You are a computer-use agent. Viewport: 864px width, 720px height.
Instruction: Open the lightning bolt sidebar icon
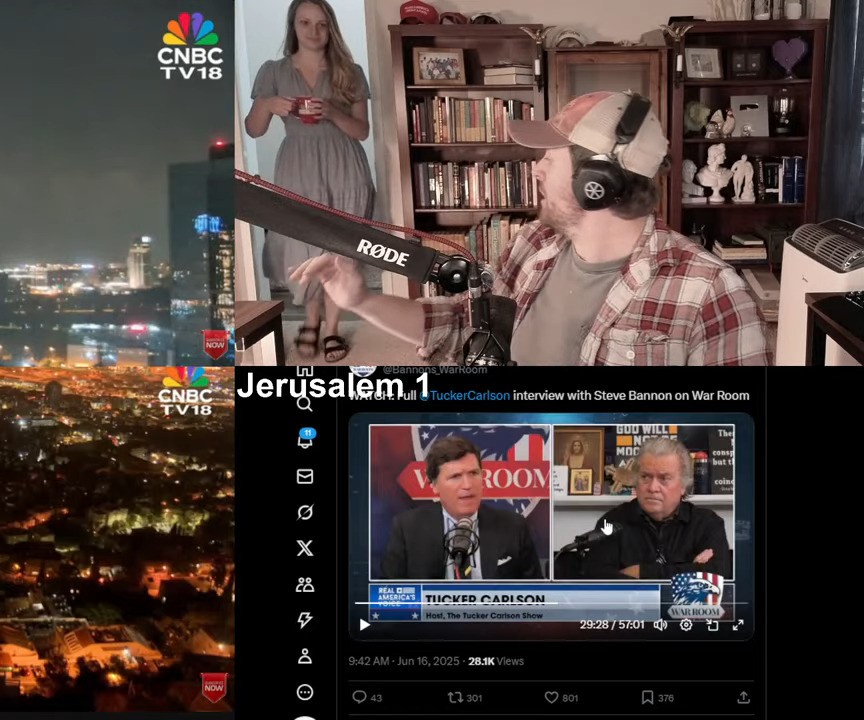[x=305, y=620]
